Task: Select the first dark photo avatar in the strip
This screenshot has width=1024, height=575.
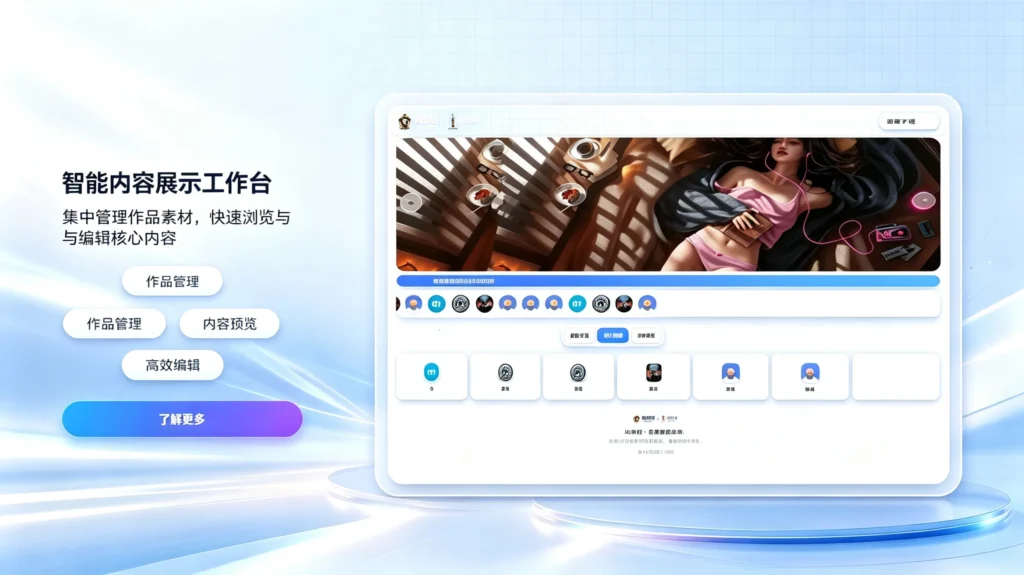Action: (x=484, y=303)
